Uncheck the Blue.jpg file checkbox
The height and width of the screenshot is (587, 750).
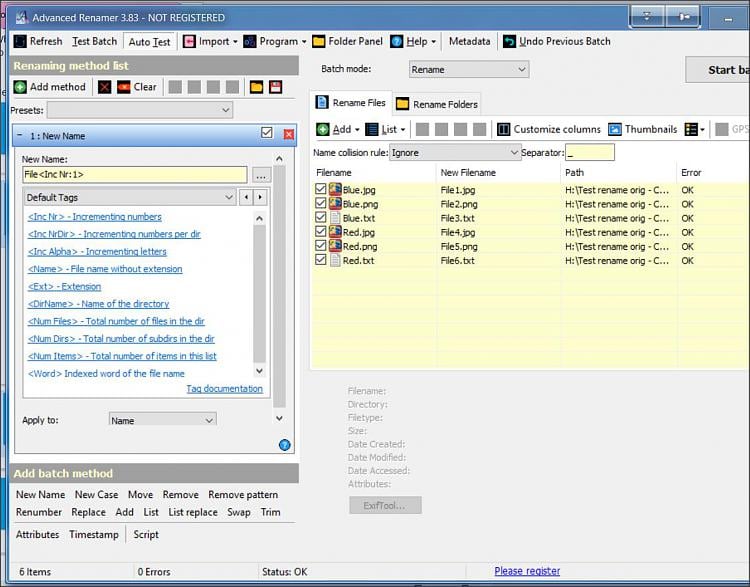click(321, 190)
